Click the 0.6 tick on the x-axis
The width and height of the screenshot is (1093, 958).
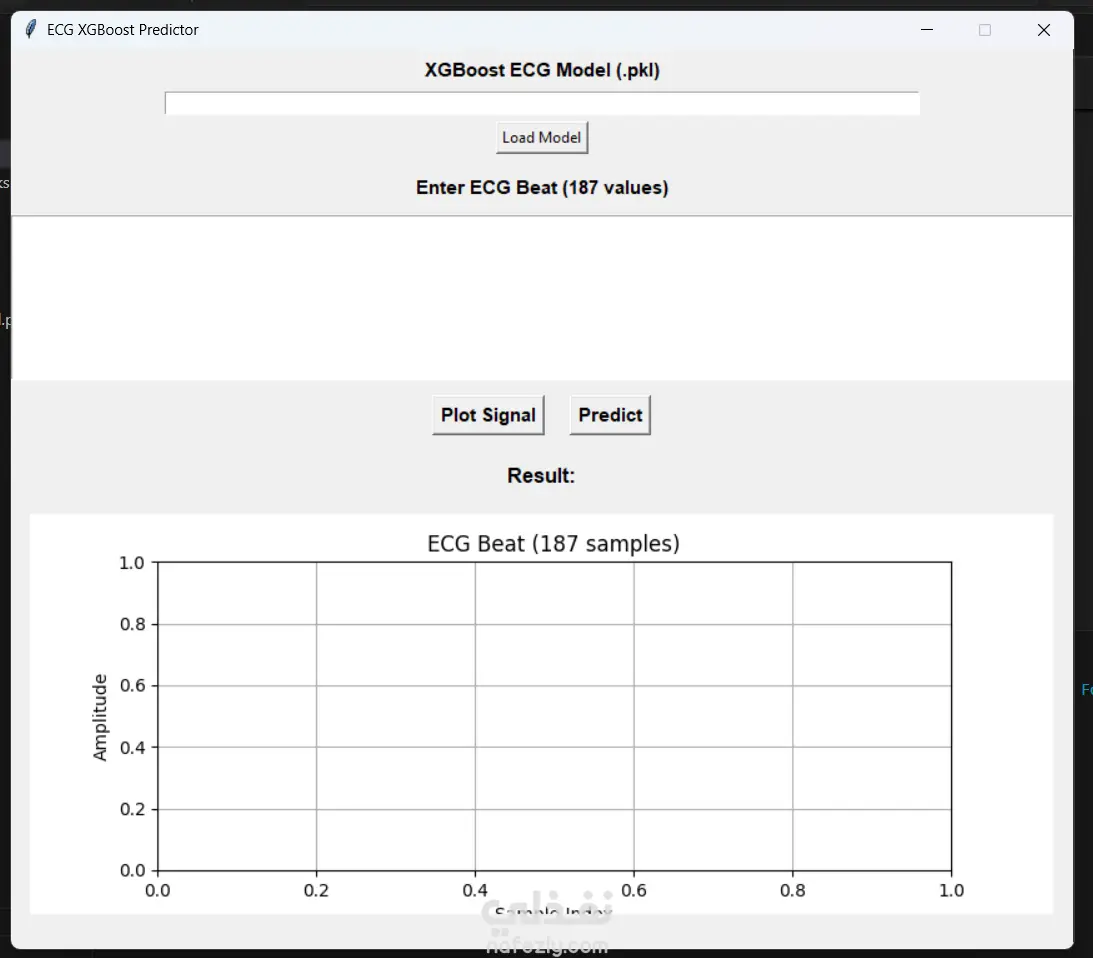click(x=634, y=890)
